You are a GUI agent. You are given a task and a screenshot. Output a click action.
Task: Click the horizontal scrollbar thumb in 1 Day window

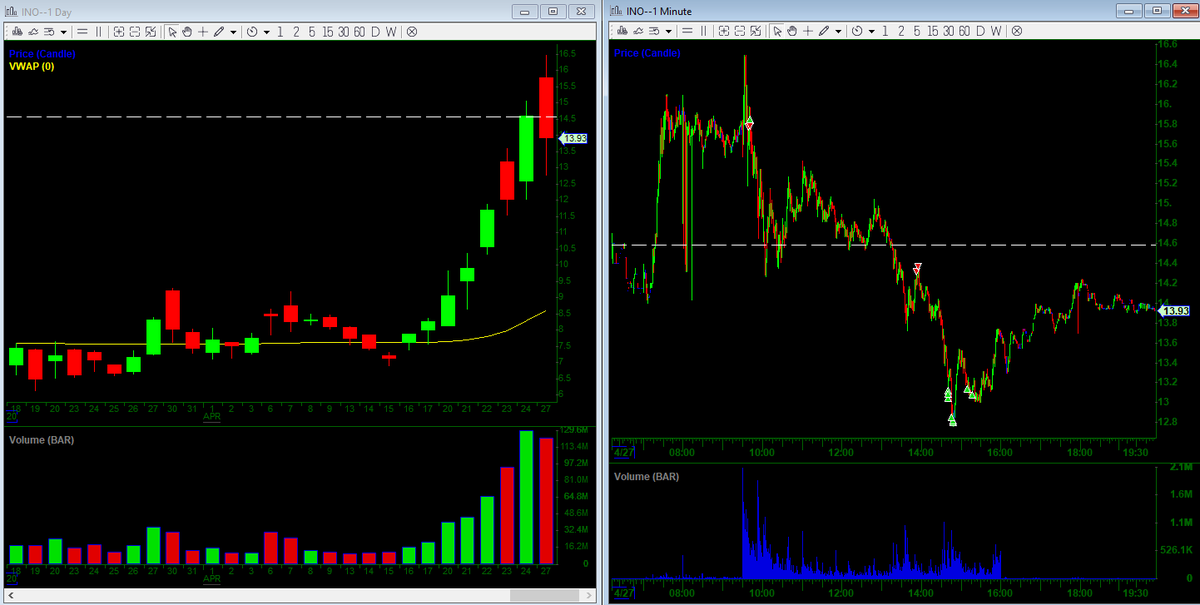[544, 596]
